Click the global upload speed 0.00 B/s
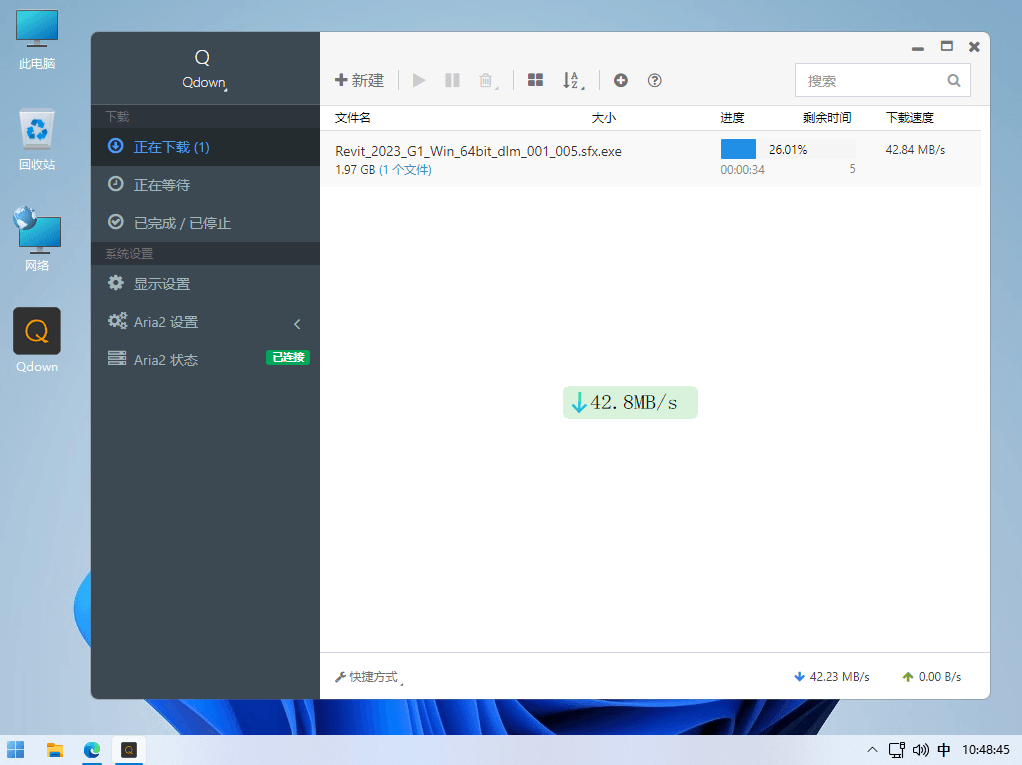The height and width of the screenshot is (765, 1022). (x=932, y=677)
